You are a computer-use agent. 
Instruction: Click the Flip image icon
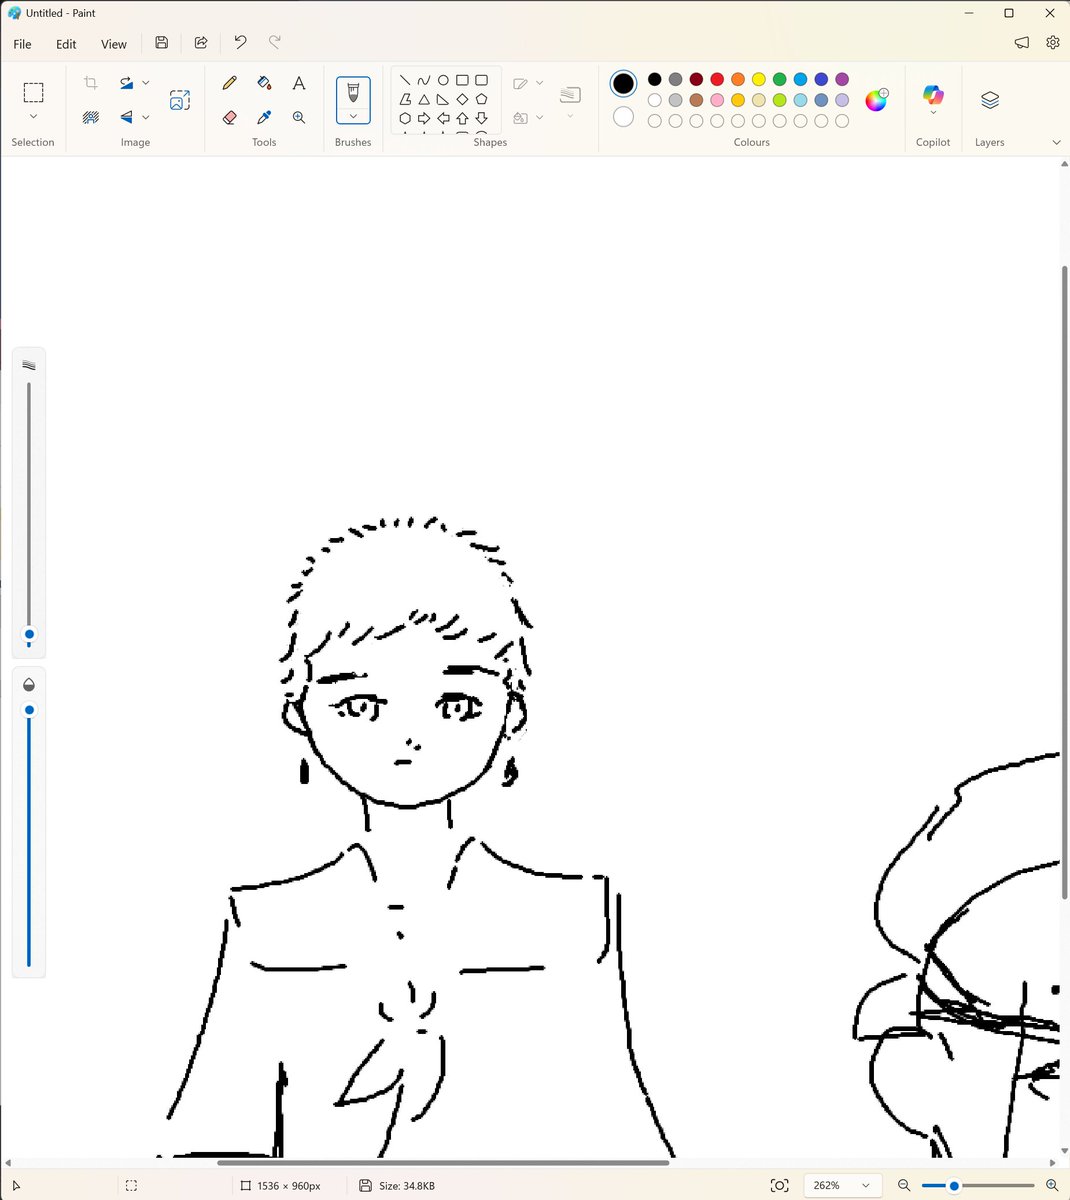[x=126, y=117]
